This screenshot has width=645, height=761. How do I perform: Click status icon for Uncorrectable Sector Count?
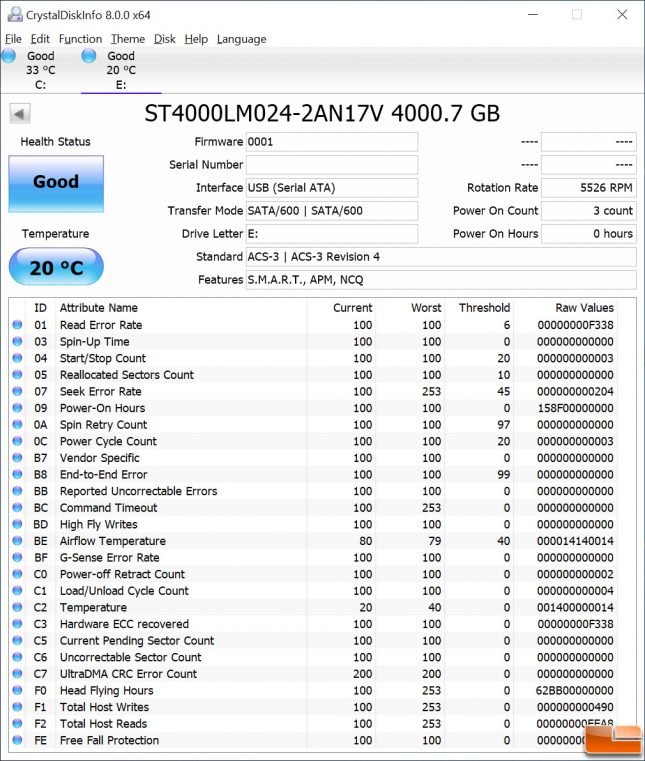pyautogui.click(x=17, y=657)
